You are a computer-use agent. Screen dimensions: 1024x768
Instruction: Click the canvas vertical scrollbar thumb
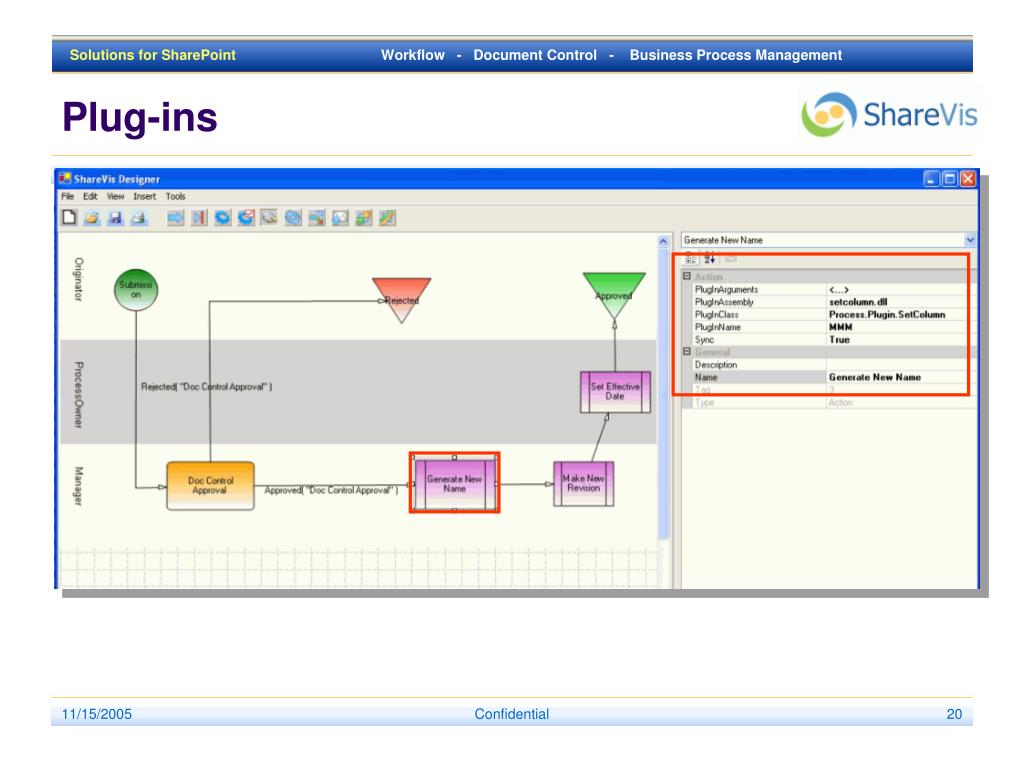(x=664, y=394)
